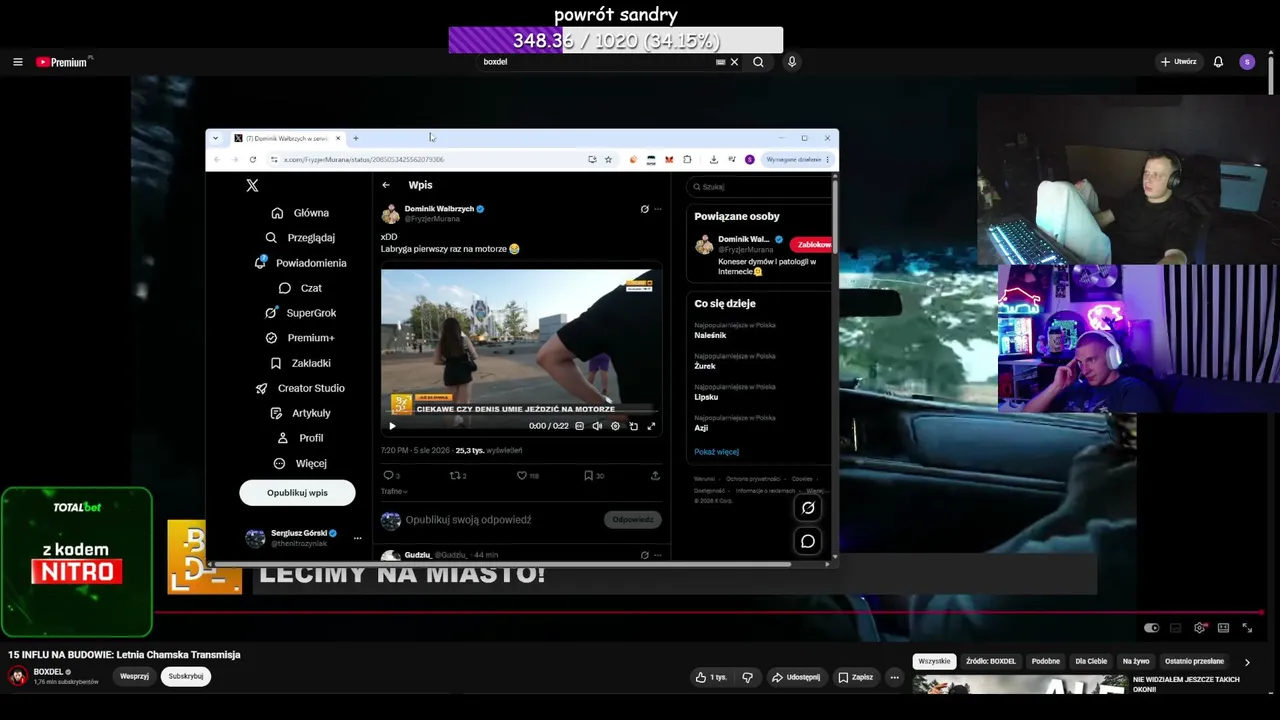Click the Odpowiedz reply button
Viewport: 1280px width, 720px height.
pos(633,520)
